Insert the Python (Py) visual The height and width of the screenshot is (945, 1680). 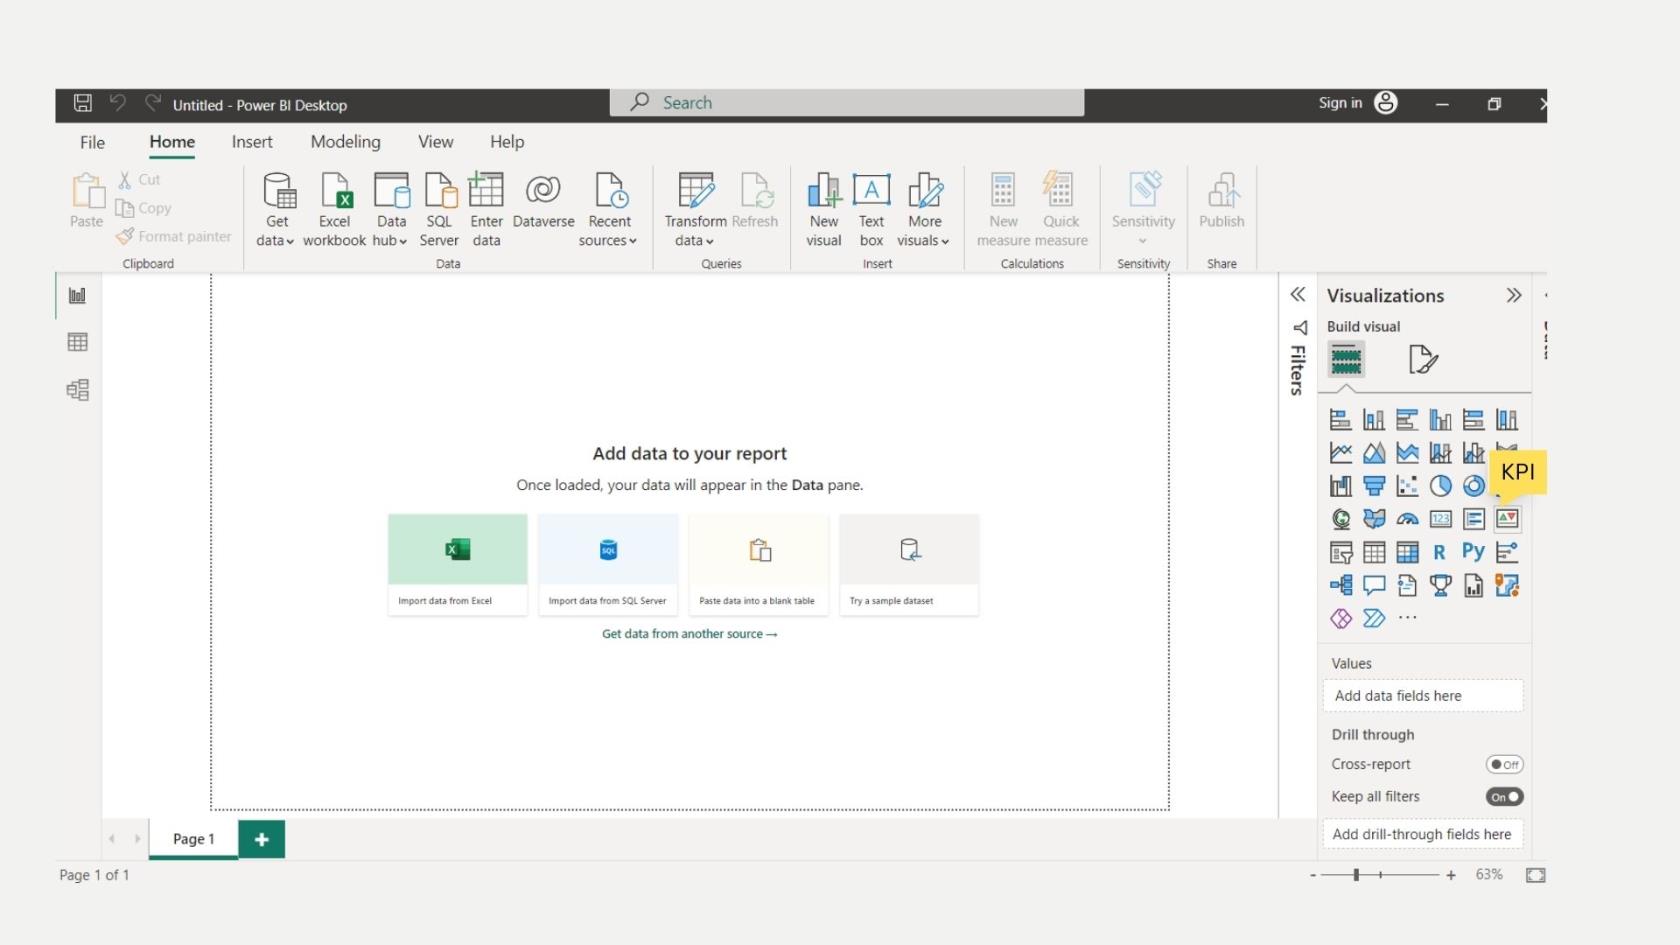coord(1473,552)
